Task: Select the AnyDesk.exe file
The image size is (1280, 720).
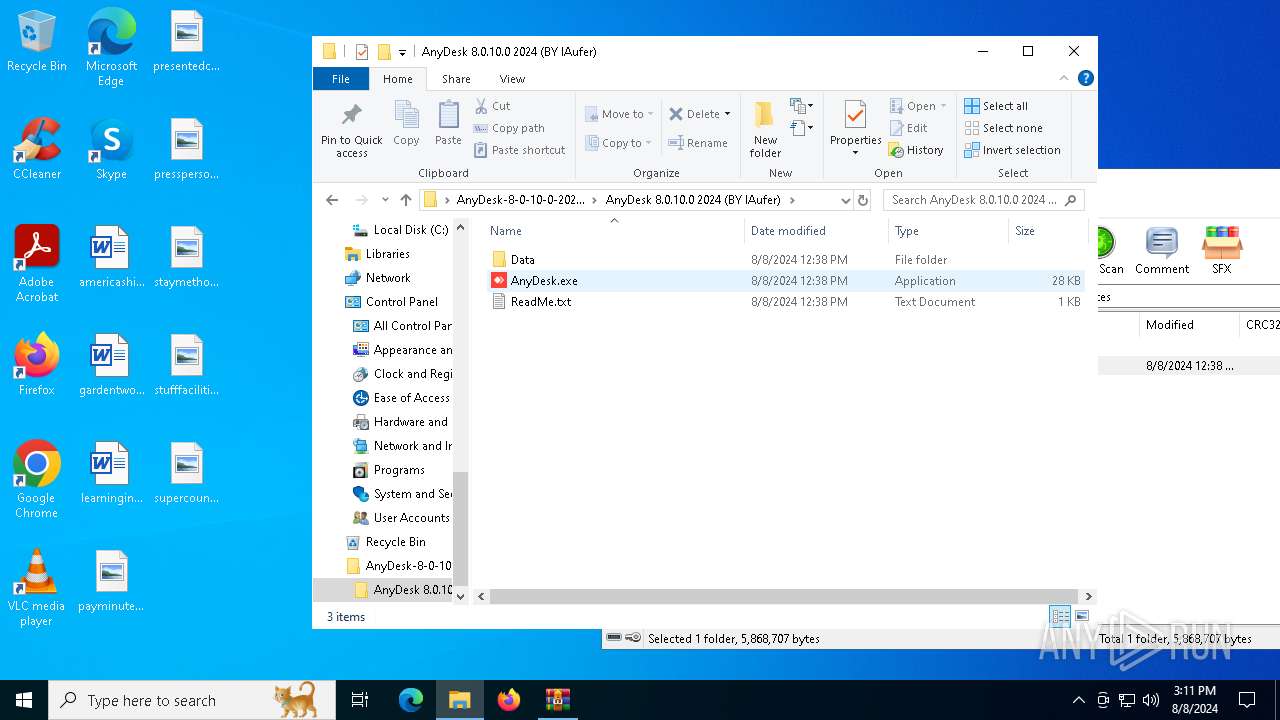Action: [x=785, y=281]
